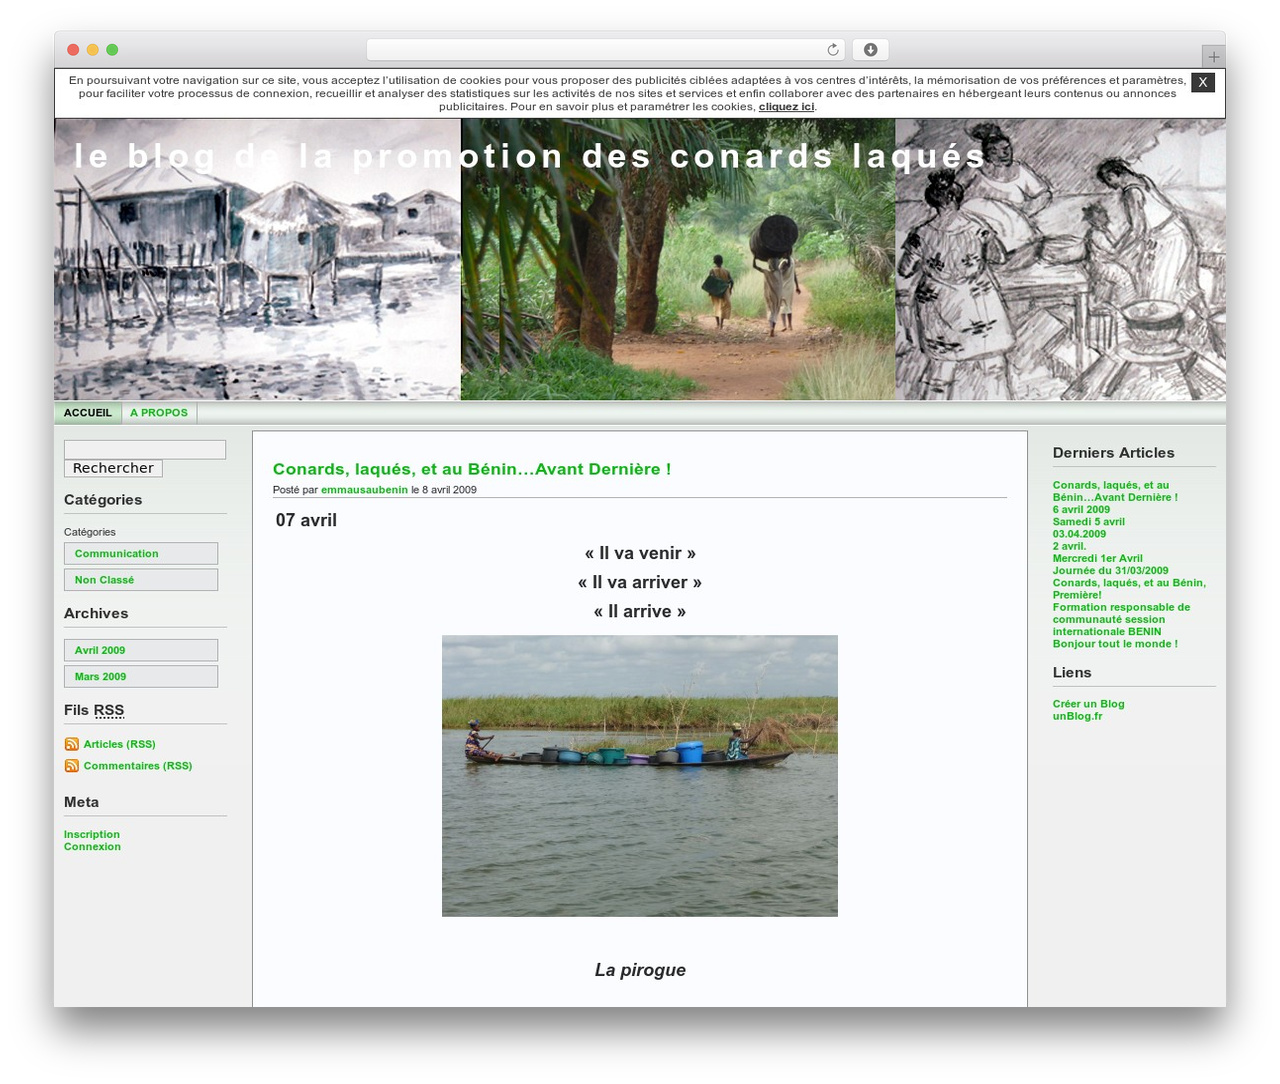Open recent article '6 avril 2009'
Viewport: 1280px width, 1084px height.
pos(1081,510)
